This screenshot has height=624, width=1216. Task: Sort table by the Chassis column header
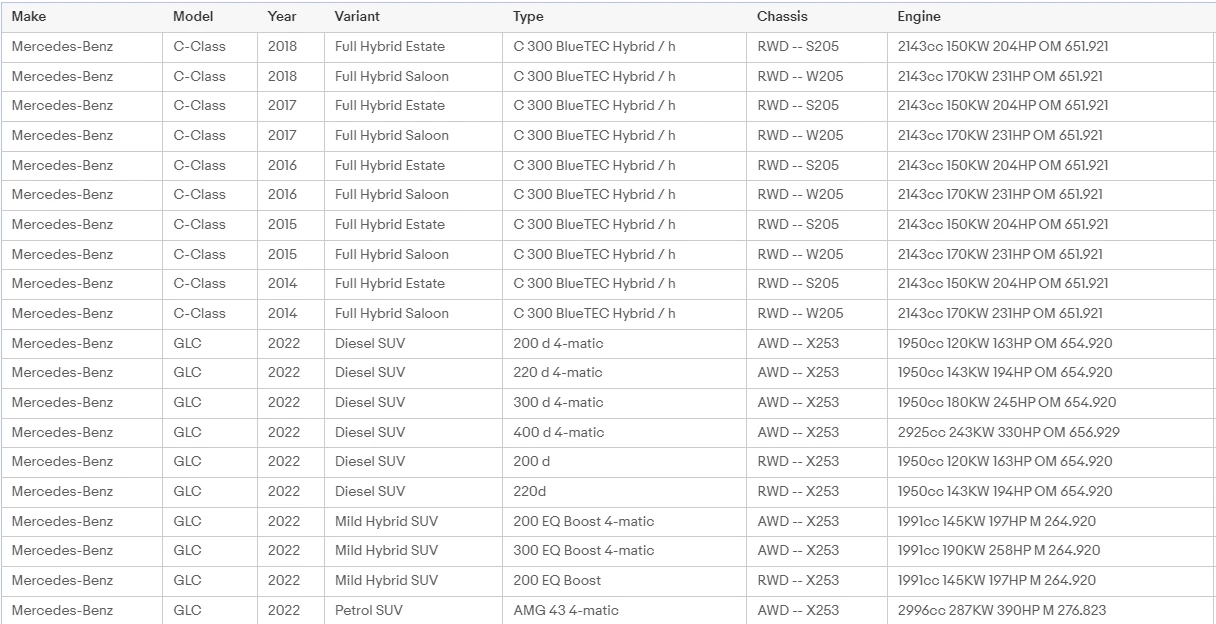[x=781, y=16]
